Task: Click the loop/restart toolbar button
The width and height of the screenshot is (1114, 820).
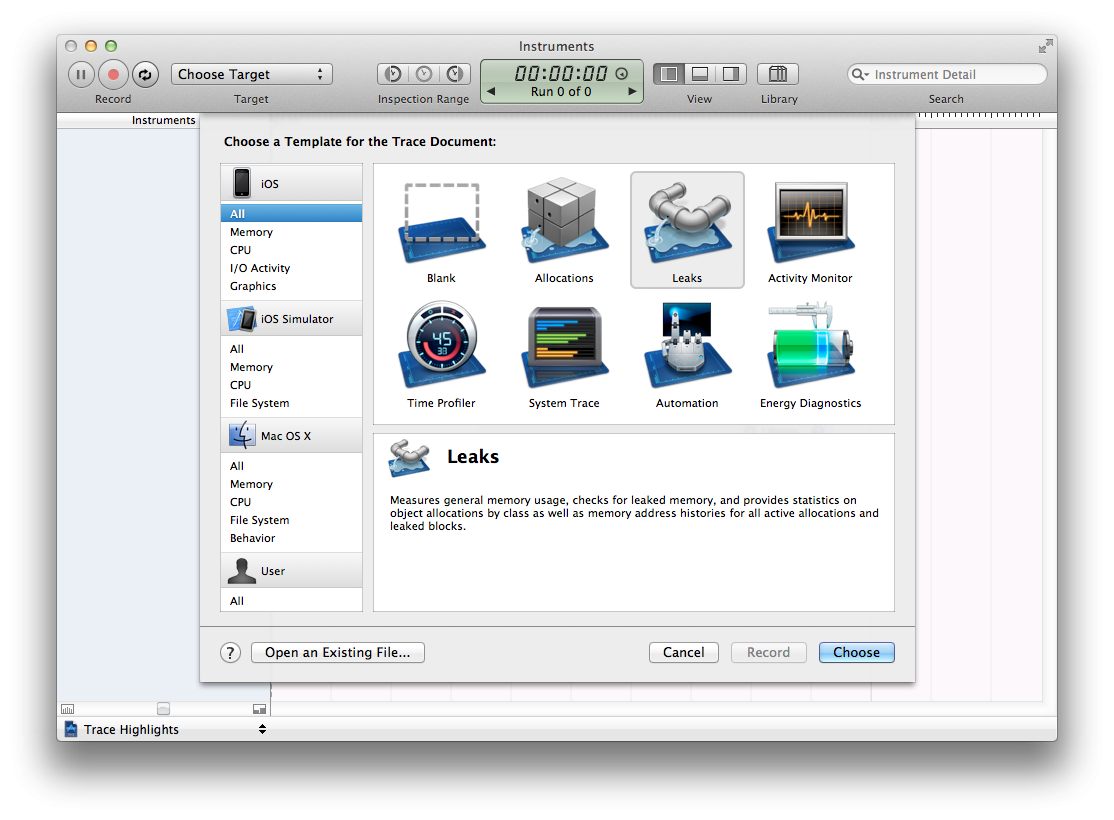Action: point(145,74)
